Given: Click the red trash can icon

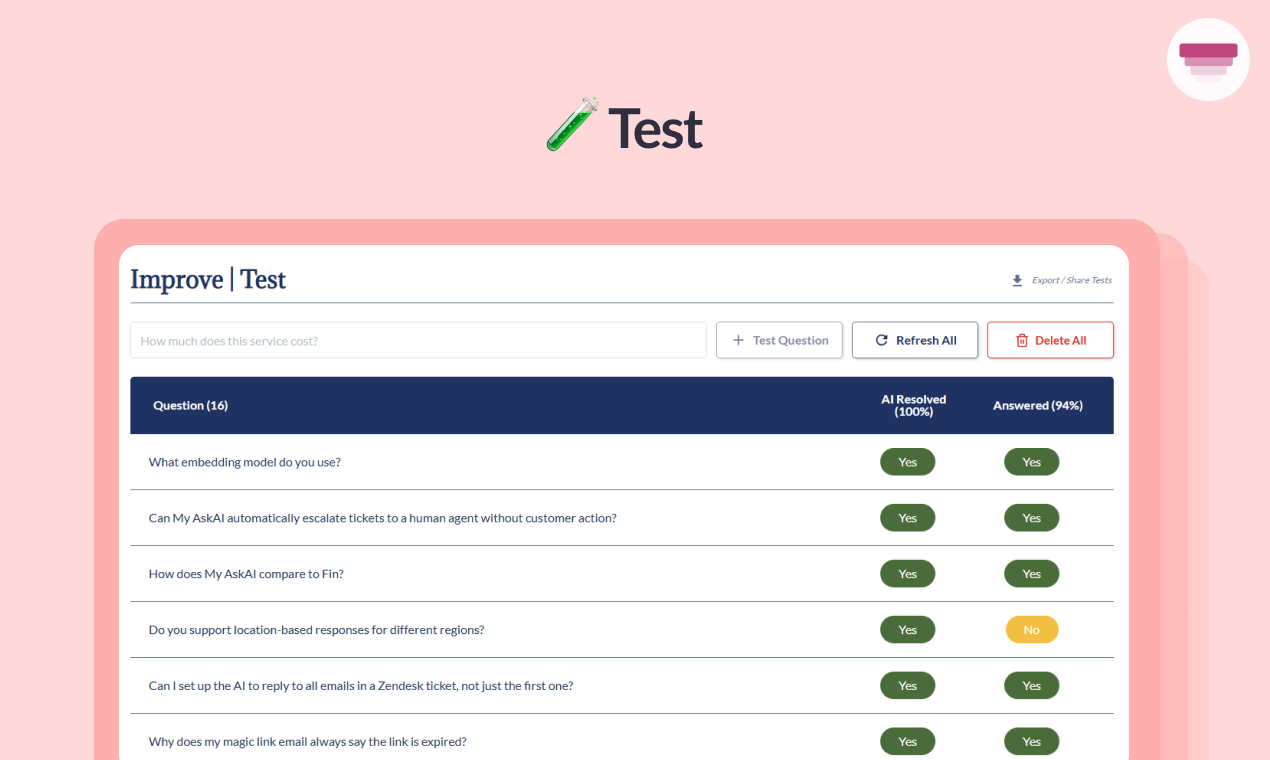Looking at the screenshot, I should point(1022,340).
